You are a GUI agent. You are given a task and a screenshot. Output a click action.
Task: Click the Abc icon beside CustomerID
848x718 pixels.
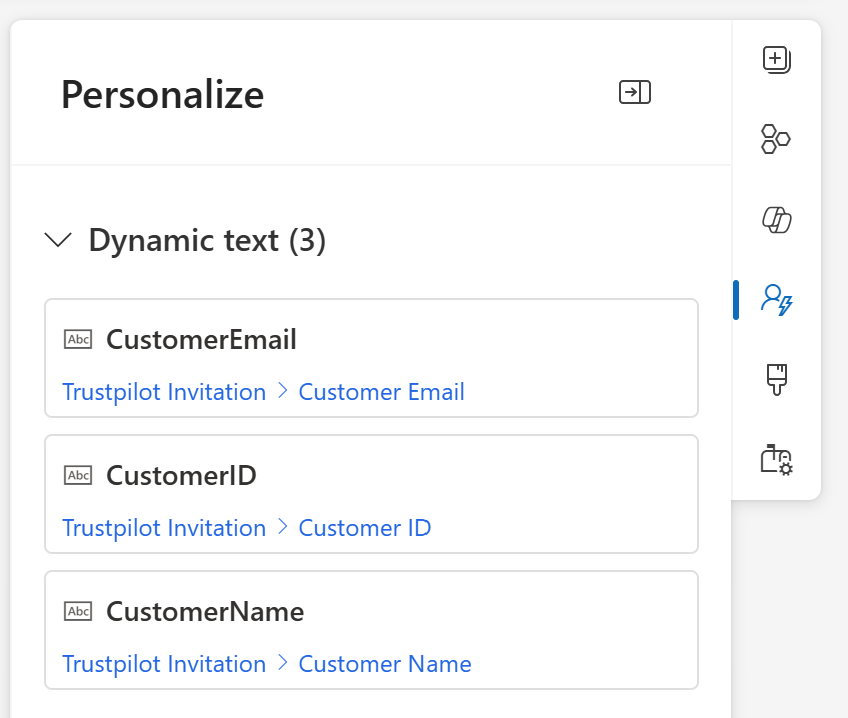tap(78, 475)
